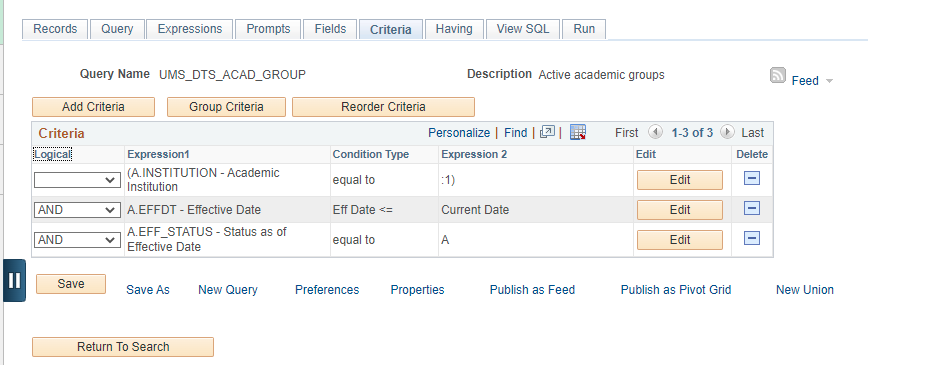The height and width of the screenshot is (365, 929).
Task: Switch to the View SQL tab
Action: (x=523, y=29)
